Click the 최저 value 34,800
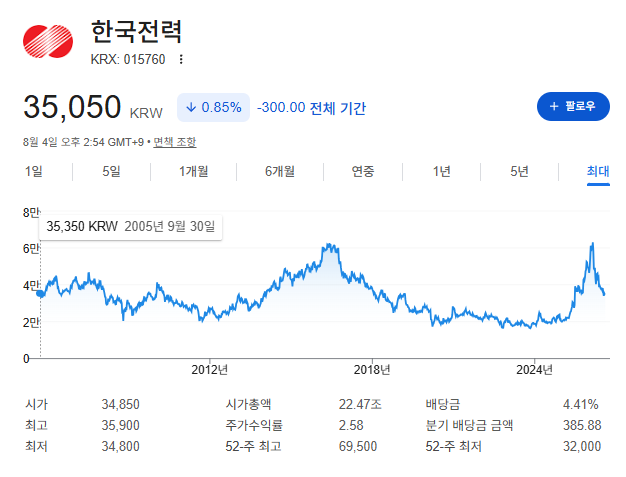 tap(121, 446)
